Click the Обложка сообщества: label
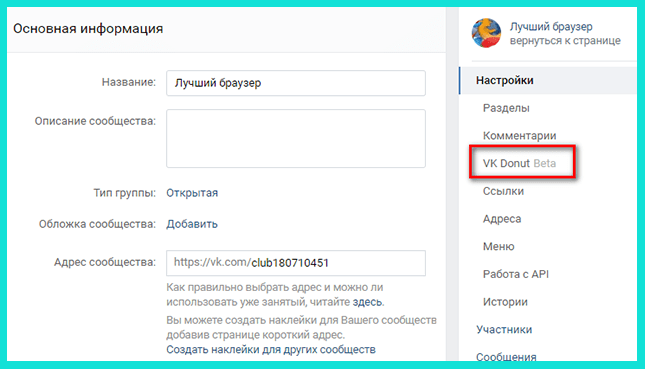The image size is (645, 369). [97, 224]
